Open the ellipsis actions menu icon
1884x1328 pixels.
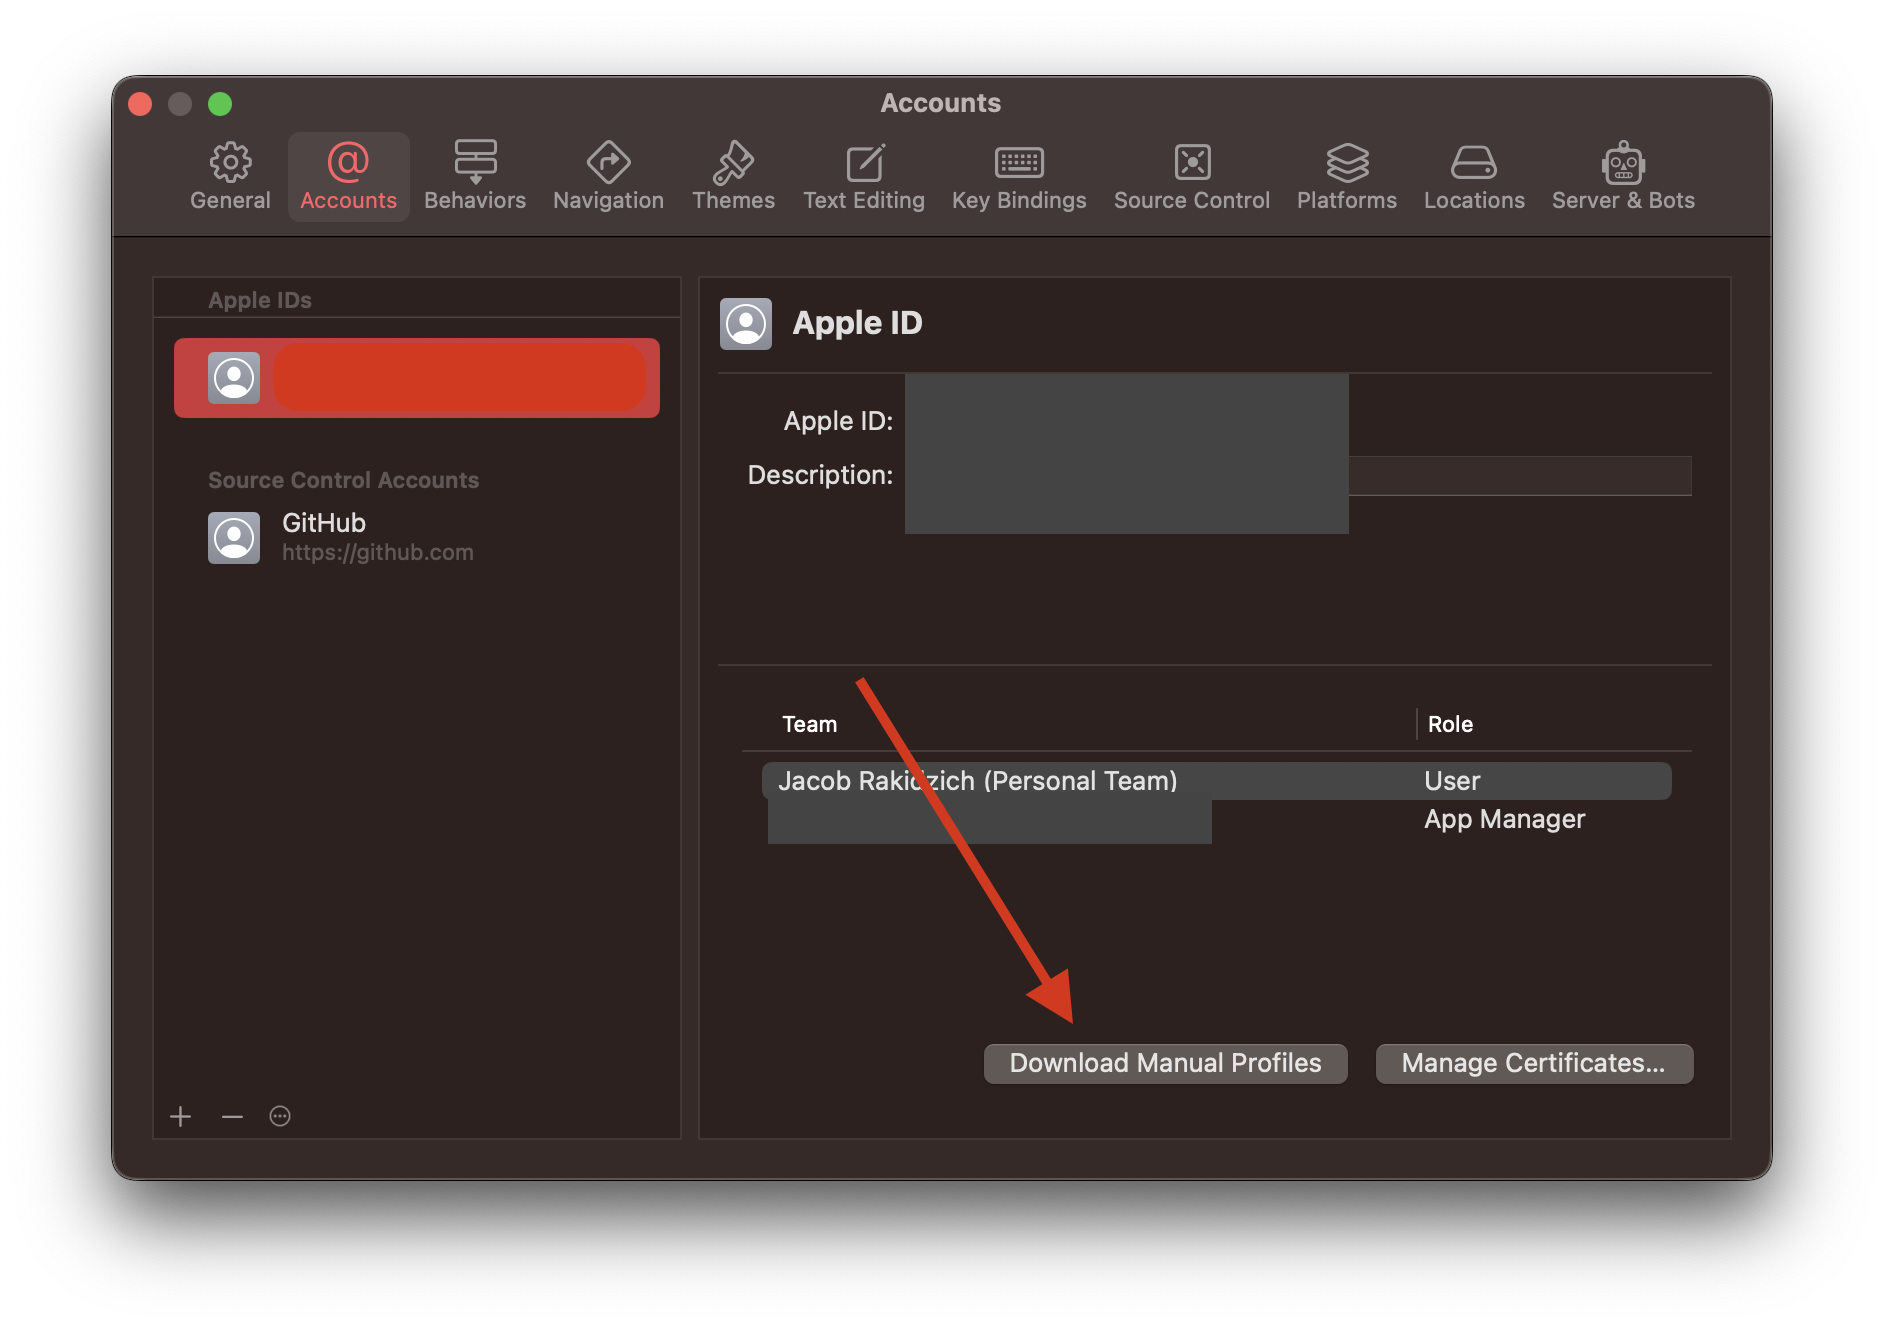pyautogui.click(x=280, y=1116)
